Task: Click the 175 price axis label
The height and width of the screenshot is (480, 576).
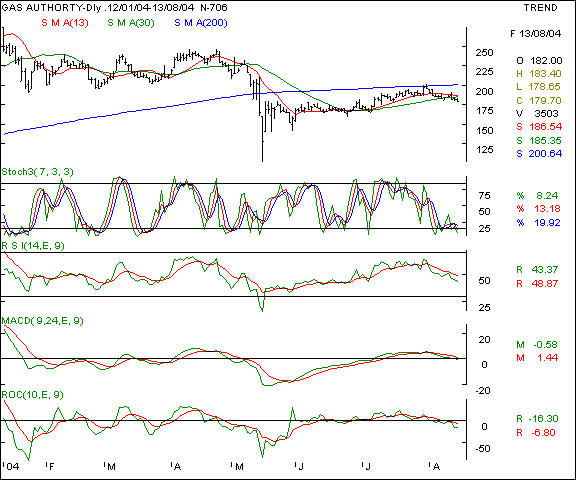Action: (485, 111)
